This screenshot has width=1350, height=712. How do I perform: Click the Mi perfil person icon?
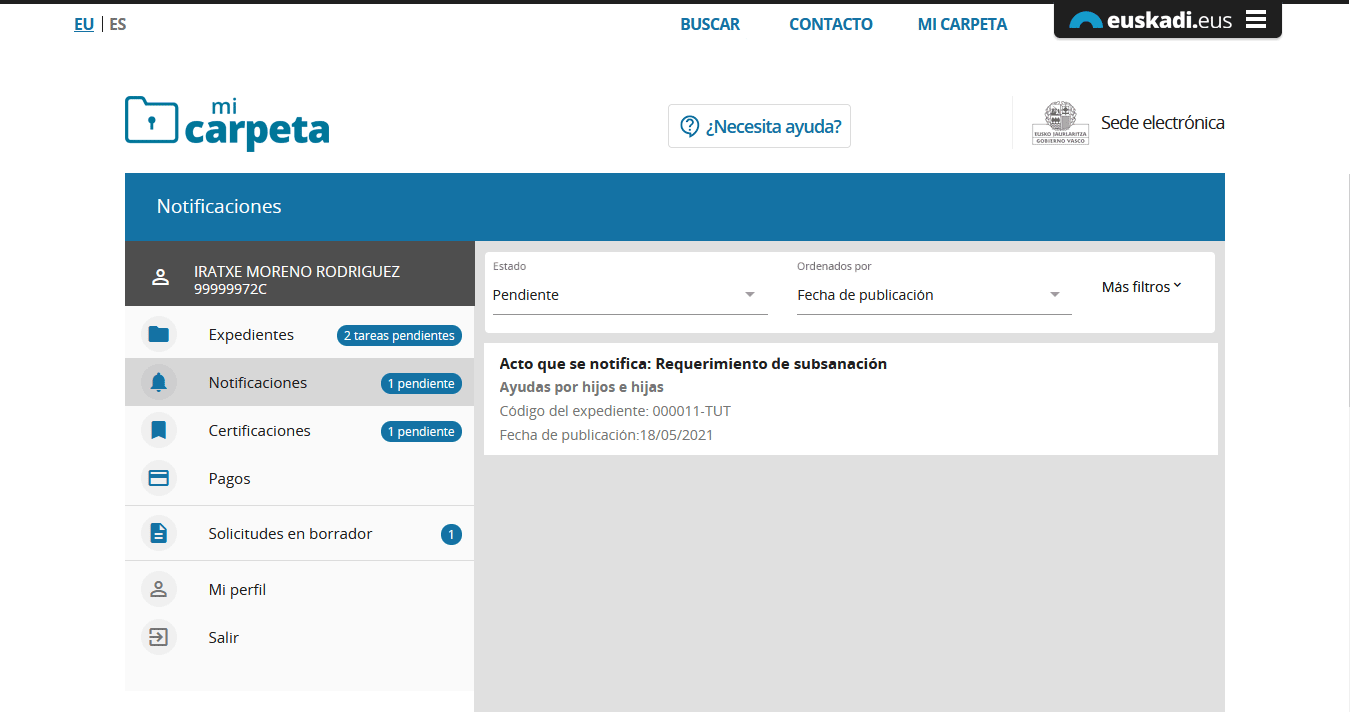pos(158,590)
